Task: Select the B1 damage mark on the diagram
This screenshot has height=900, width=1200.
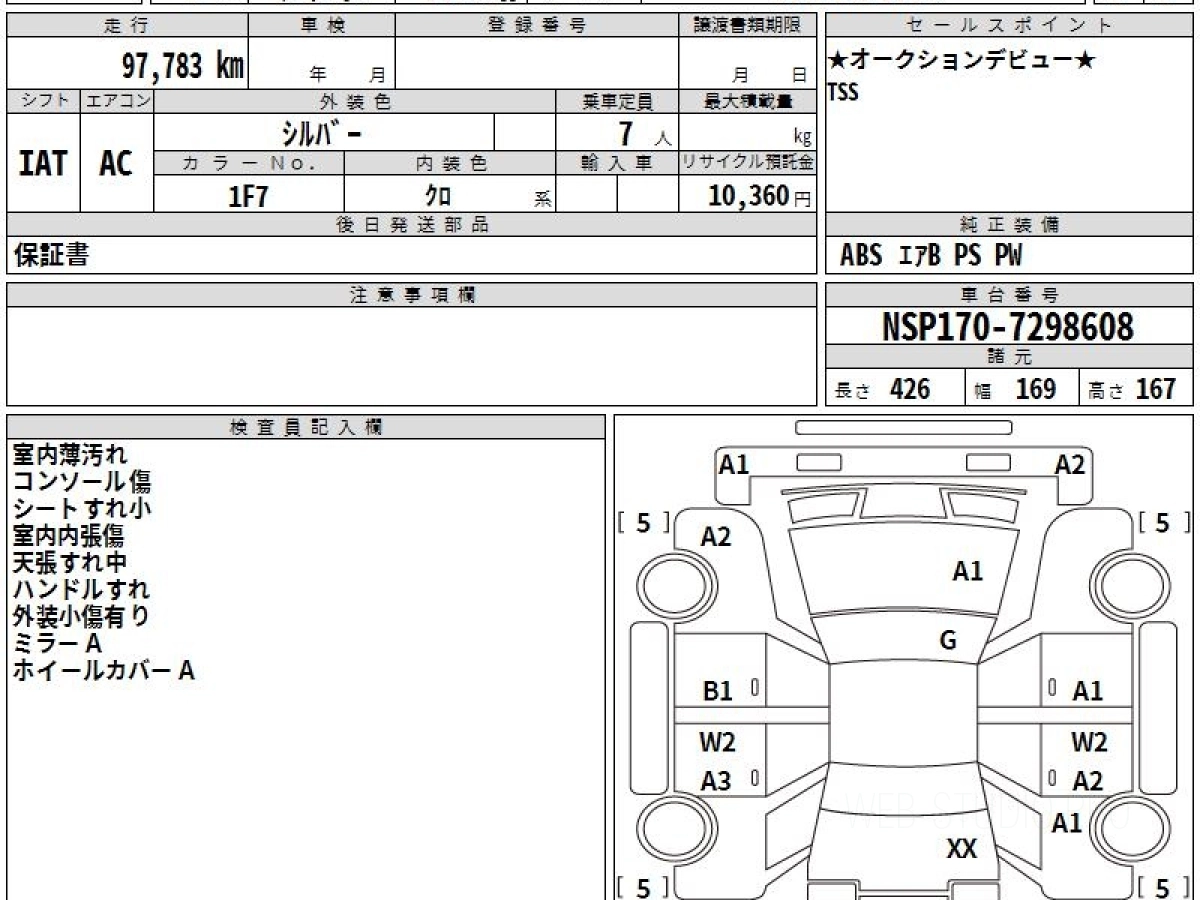Action: pos(718,690)
